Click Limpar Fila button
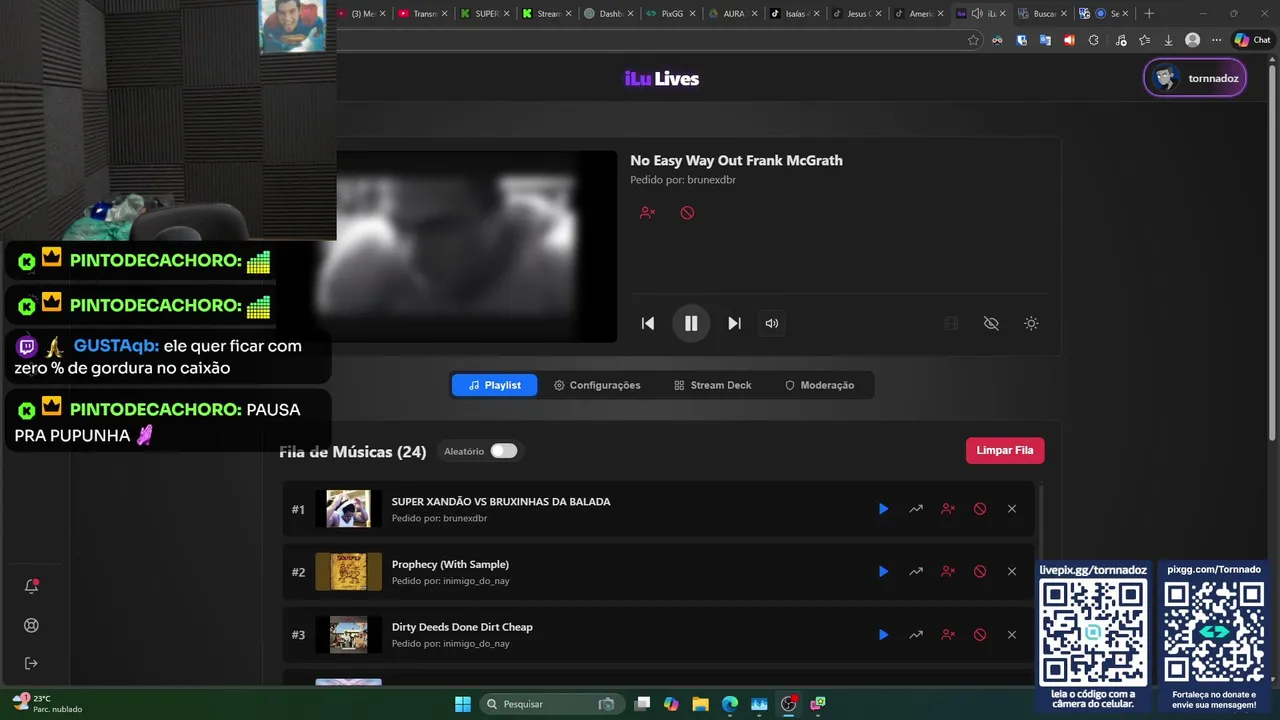1280x720 pixels. point(1005,450)
